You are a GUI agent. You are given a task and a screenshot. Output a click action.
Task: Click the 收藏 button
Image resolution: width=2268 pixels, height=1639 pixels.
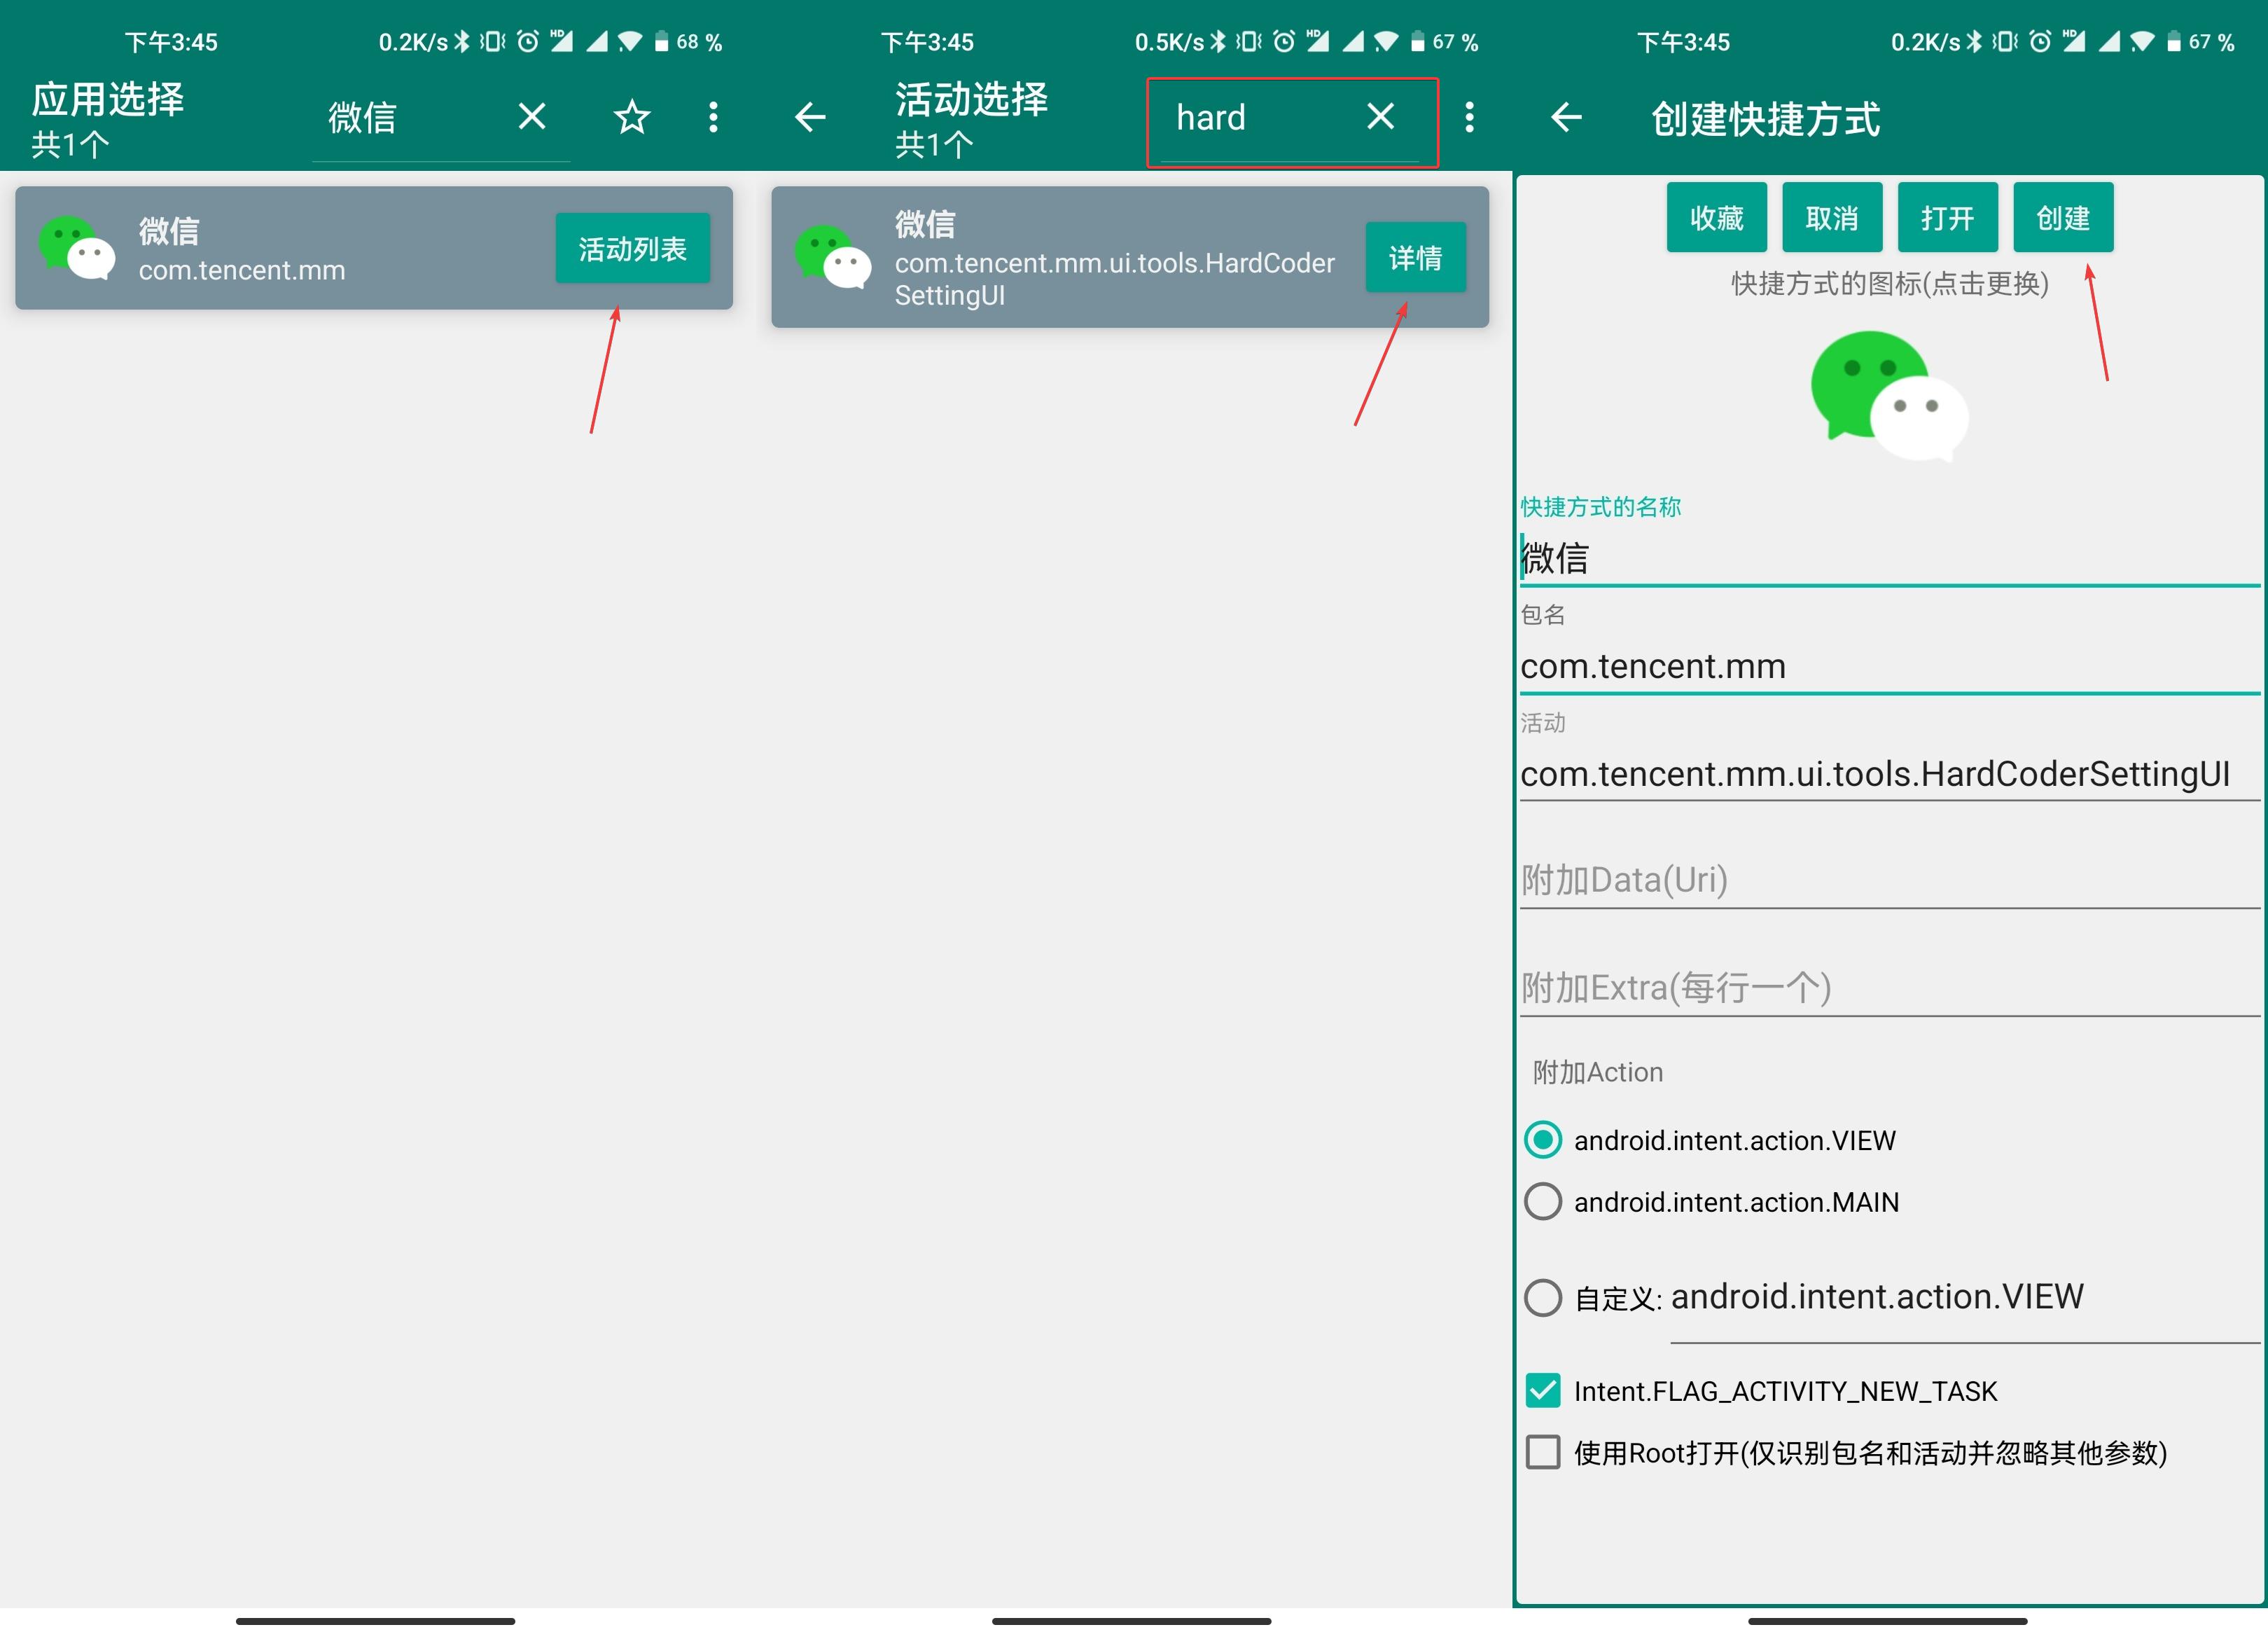pos(1716,217)
